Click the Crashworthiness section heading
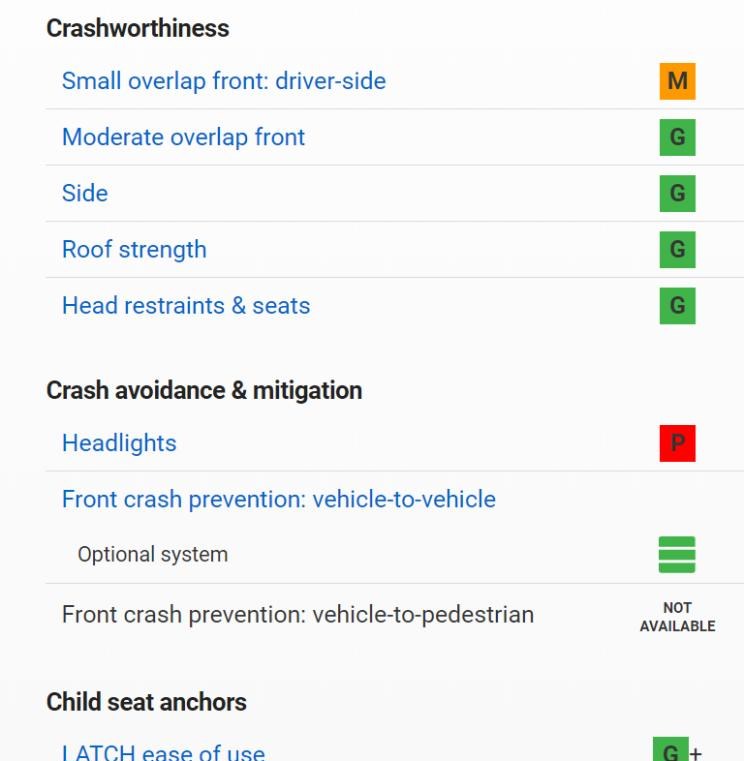Image resolution: width=744 pixels, height=761 pixels. pos(138,28)
